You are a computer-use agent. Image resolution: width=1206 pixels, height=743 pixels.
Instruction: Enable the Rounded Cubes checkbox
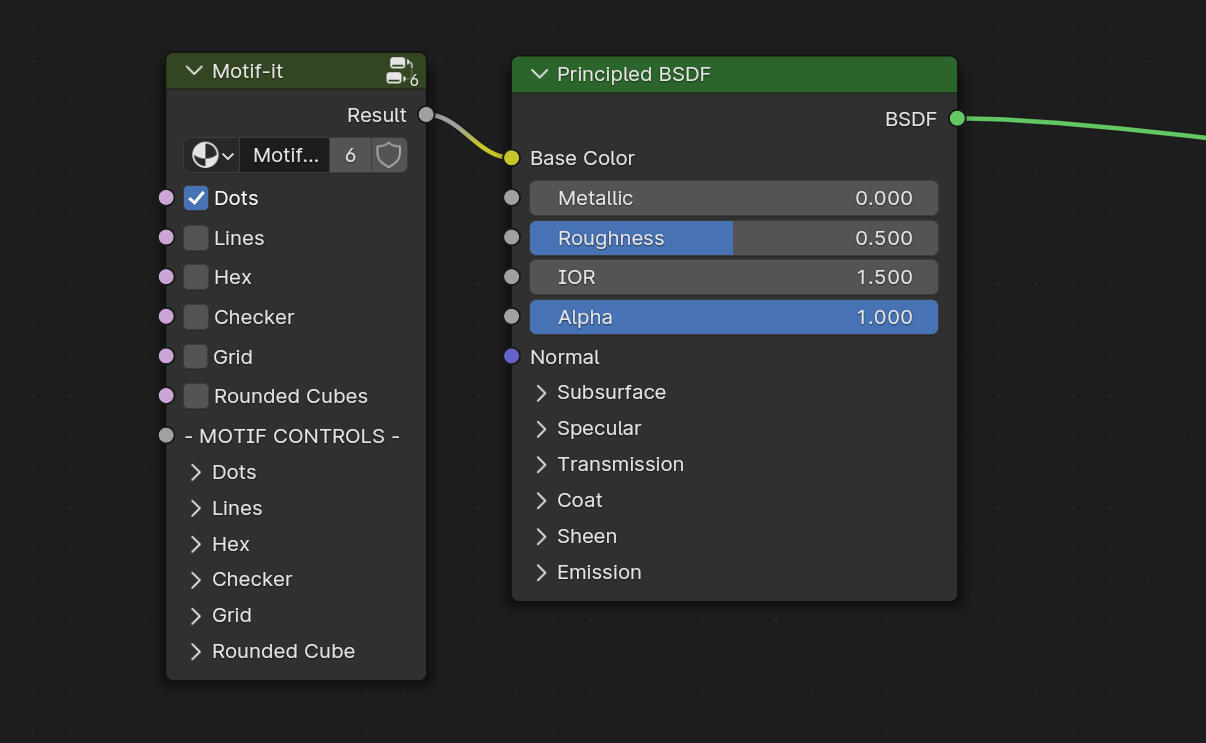click(196, 396)
